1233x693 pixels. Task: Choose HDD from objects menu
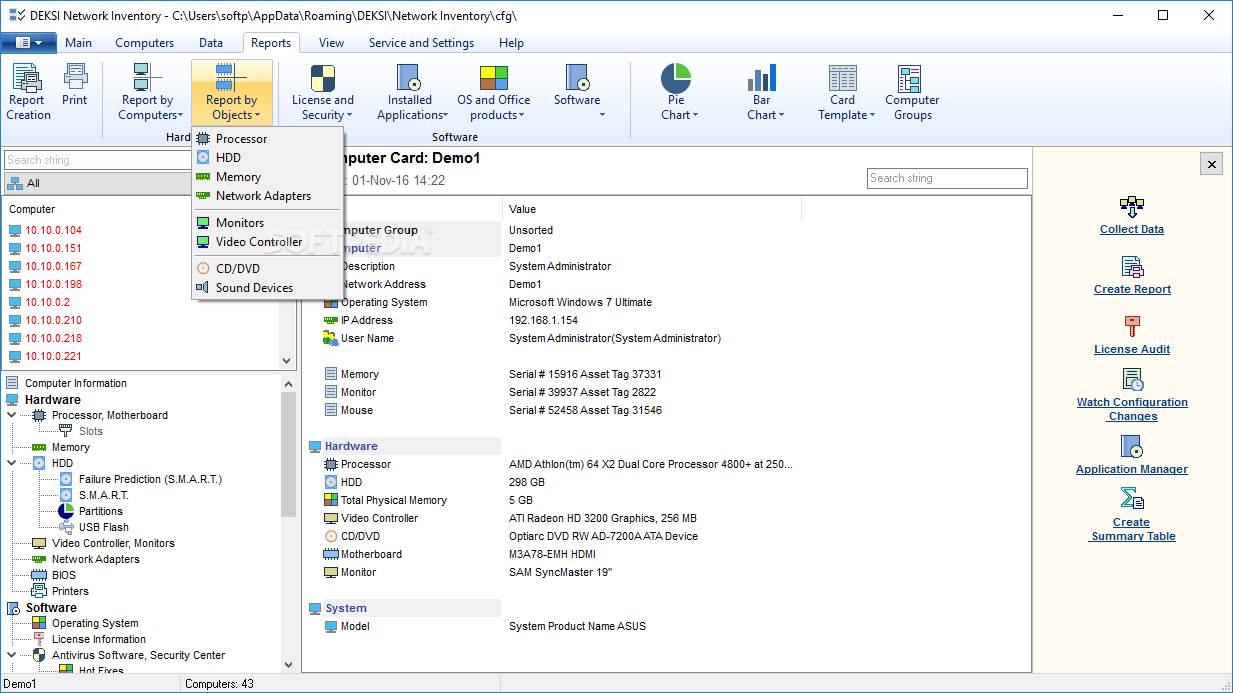pyautogui.click(x=268, y=158)
